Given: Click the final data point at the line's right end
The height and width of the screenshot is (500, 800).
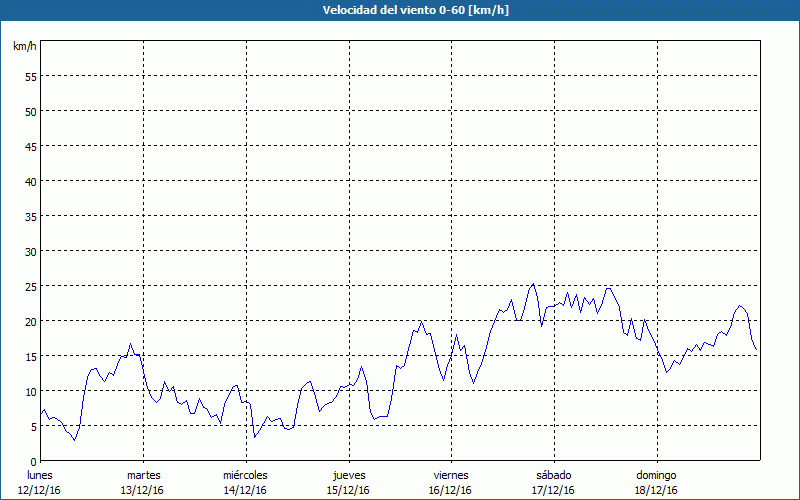Looking at the screenshot, I should (x=757, y=350).
